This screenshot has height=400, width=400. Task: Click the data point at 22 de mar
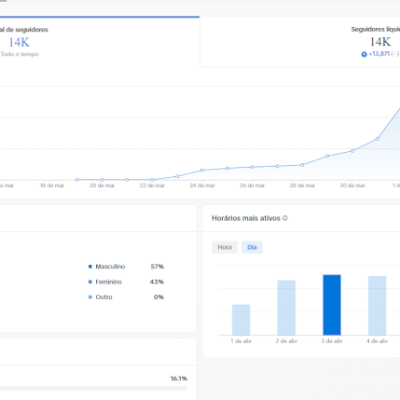pos(152,180)
